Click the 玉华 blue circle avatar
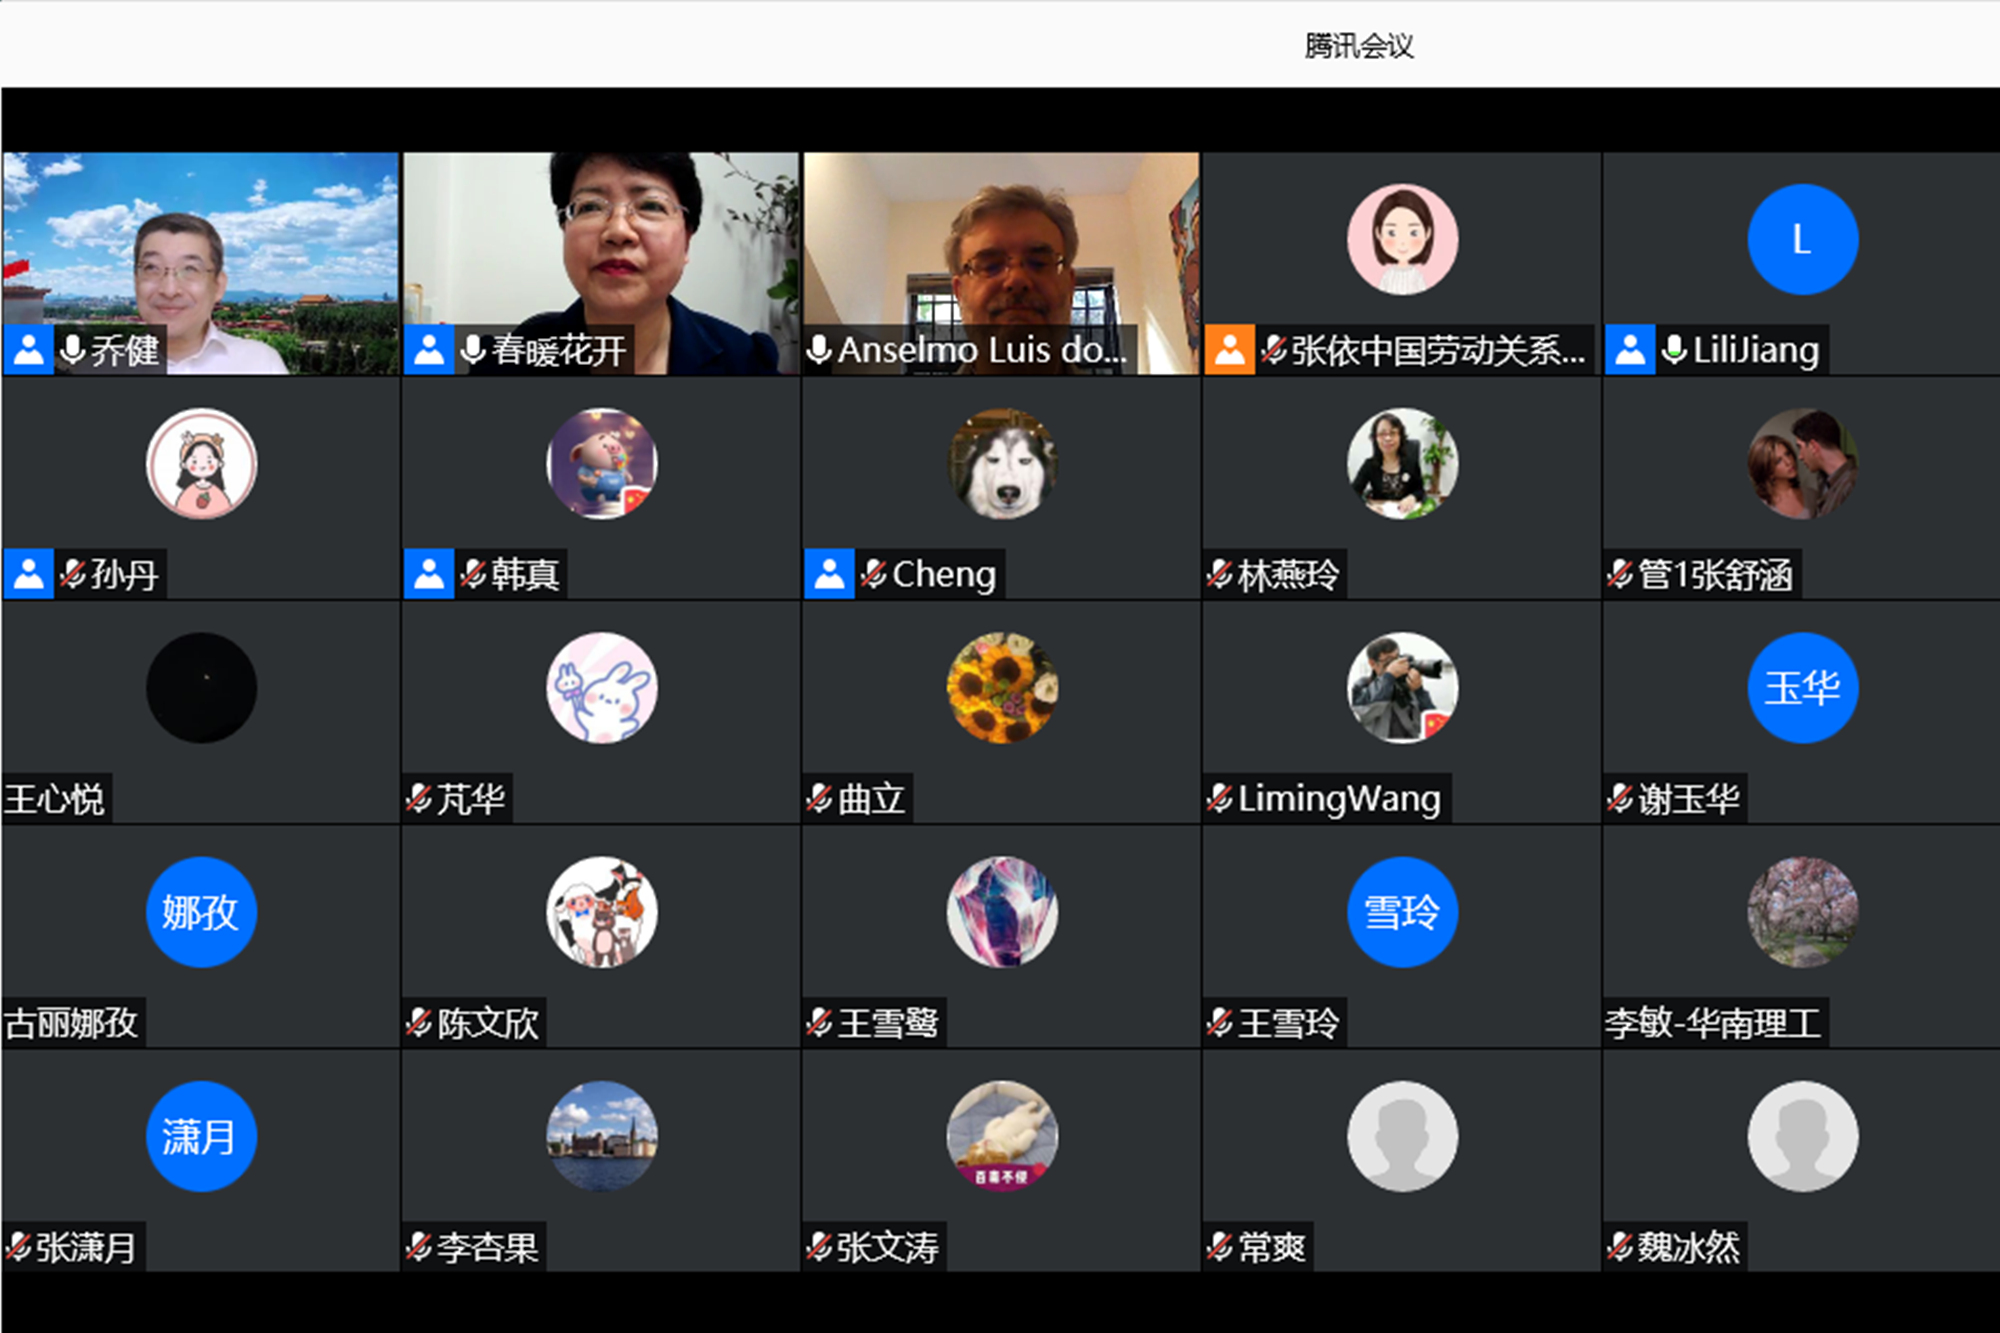2000x1333 pixels. 1802,688
